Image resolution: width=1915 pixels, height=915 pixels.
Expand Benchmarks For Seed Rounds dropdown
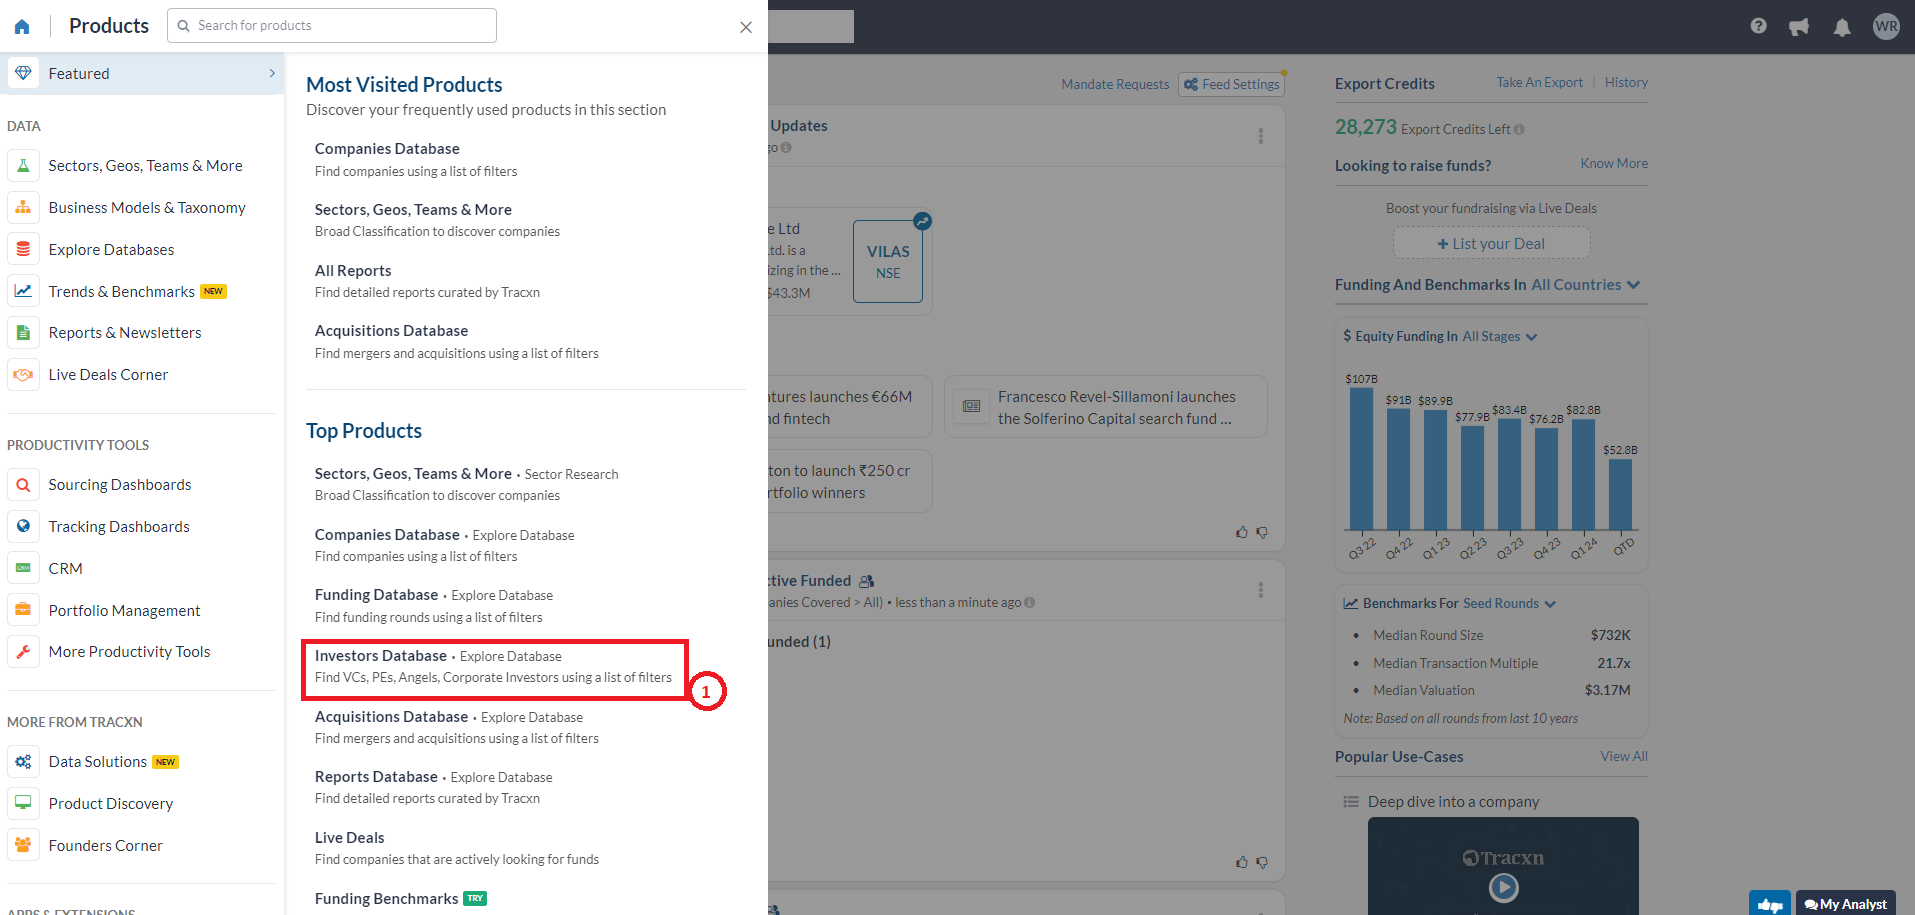1509,603
